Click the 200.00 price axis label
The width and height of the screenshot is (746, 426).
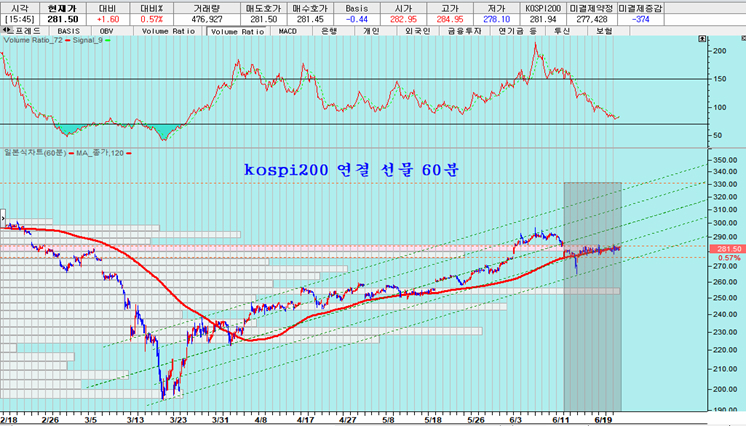click(x=725, y=389)
